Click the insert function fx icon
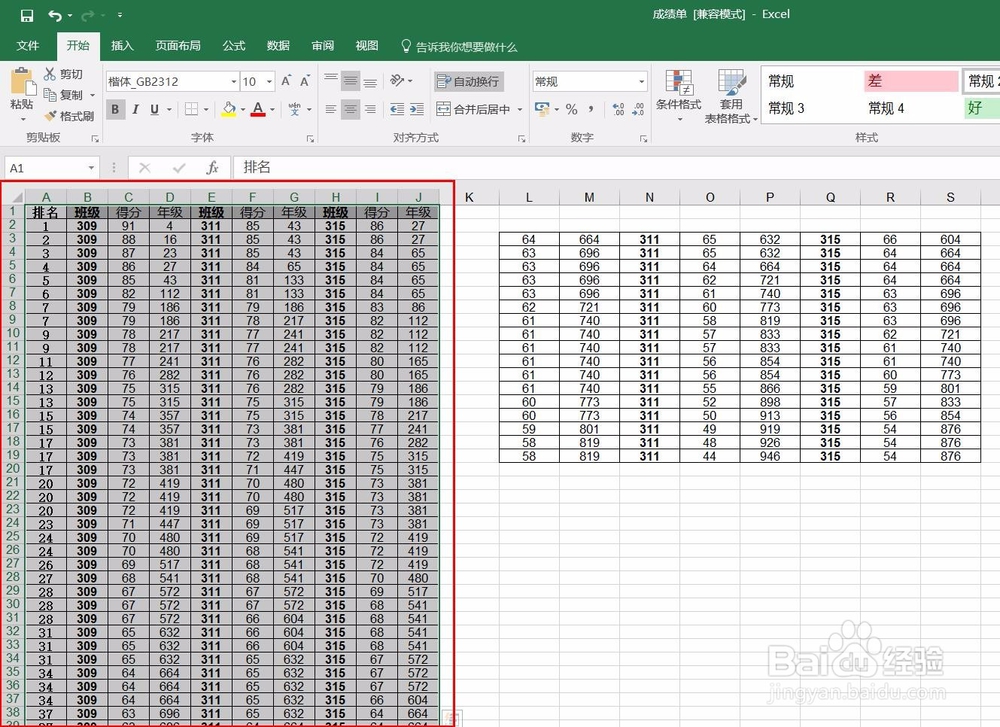This screenshot has width=1000, height=727. tap(212, 168)
